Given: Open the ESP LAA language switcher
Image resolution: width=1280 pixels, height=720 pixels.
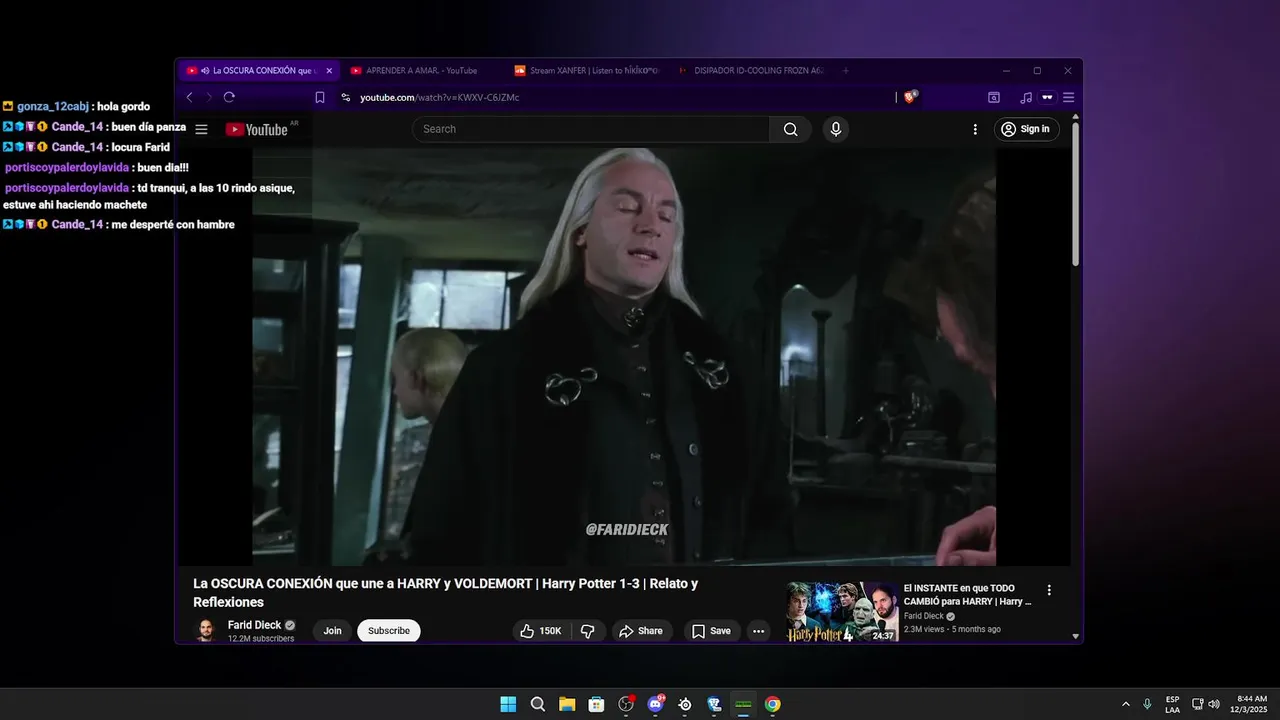Looking at the screenshot, I should point(1172,704).
